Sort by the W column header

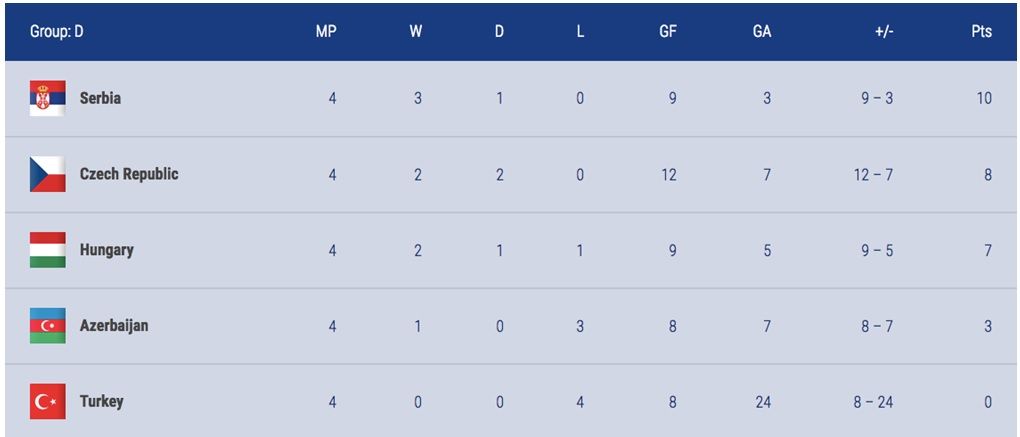(416, 32)
